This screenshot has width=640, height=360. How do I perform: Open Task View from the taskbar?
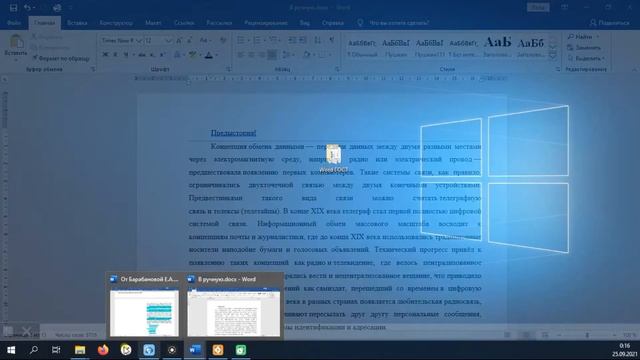(x=56, y=350)
